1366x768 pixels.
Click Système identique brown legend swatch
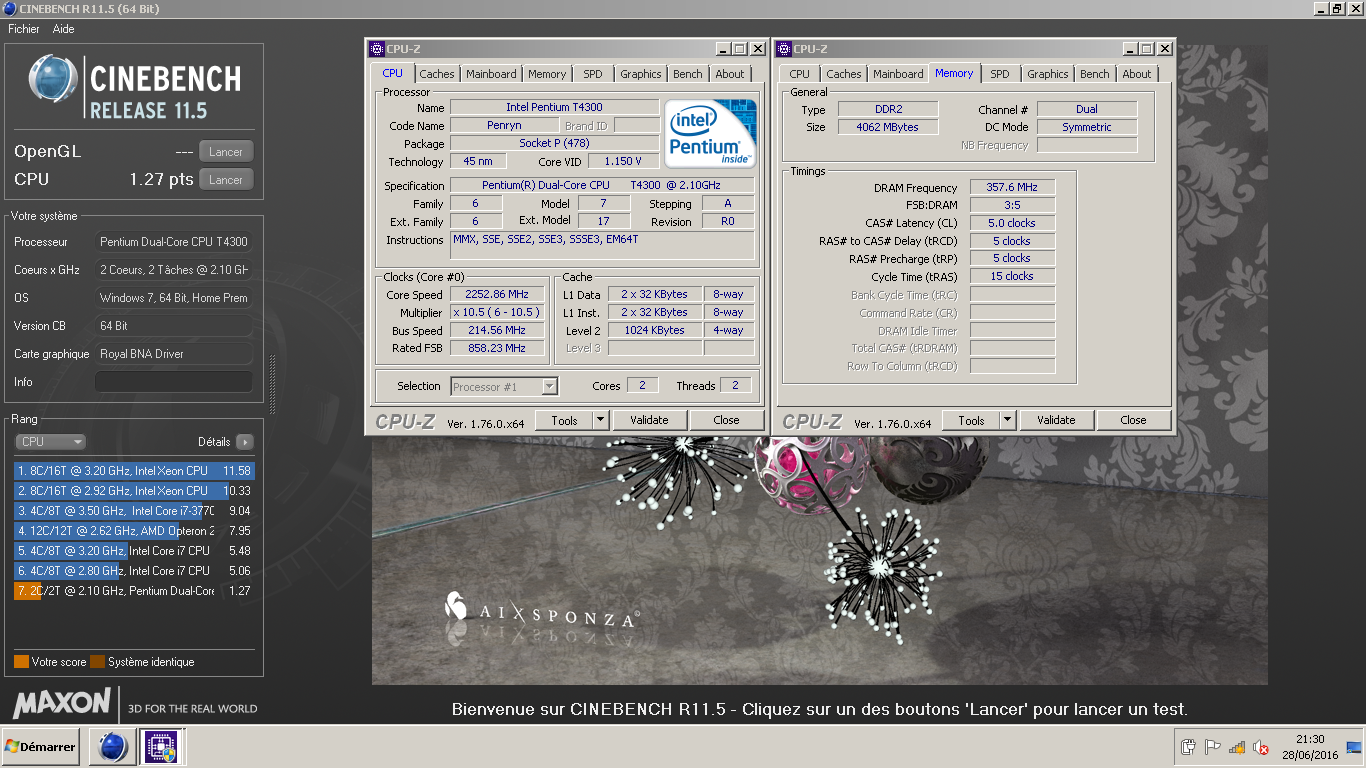point(97,662)
